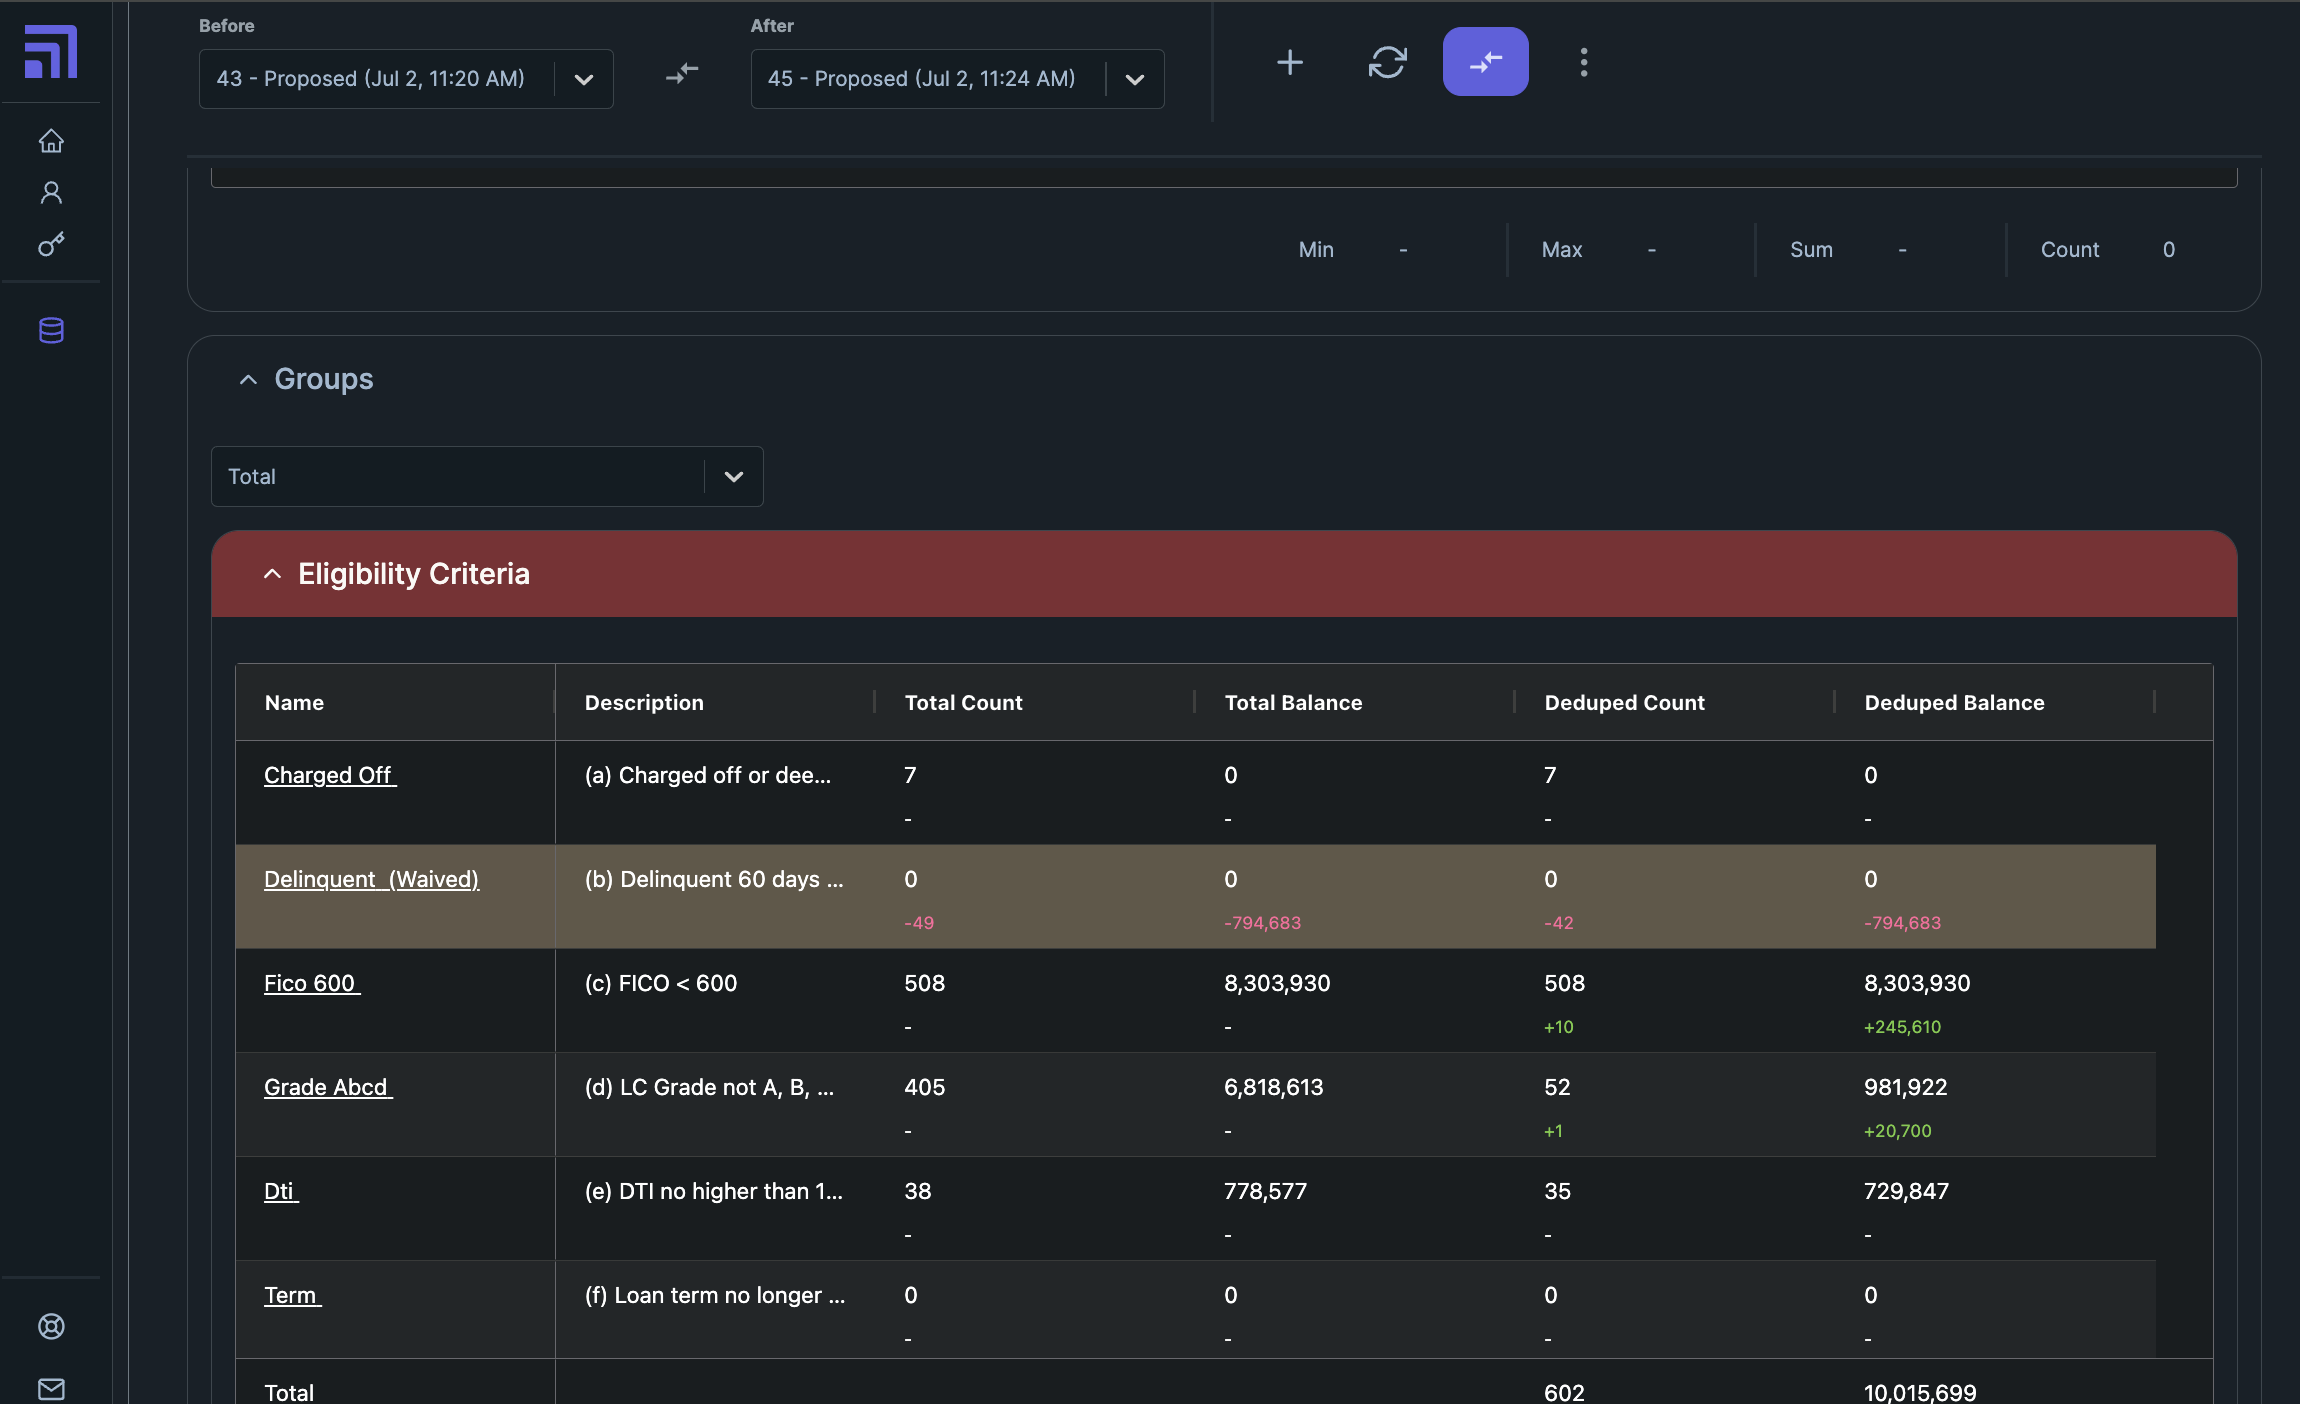
Task: Click the plus add icon
Action: 1290,63
